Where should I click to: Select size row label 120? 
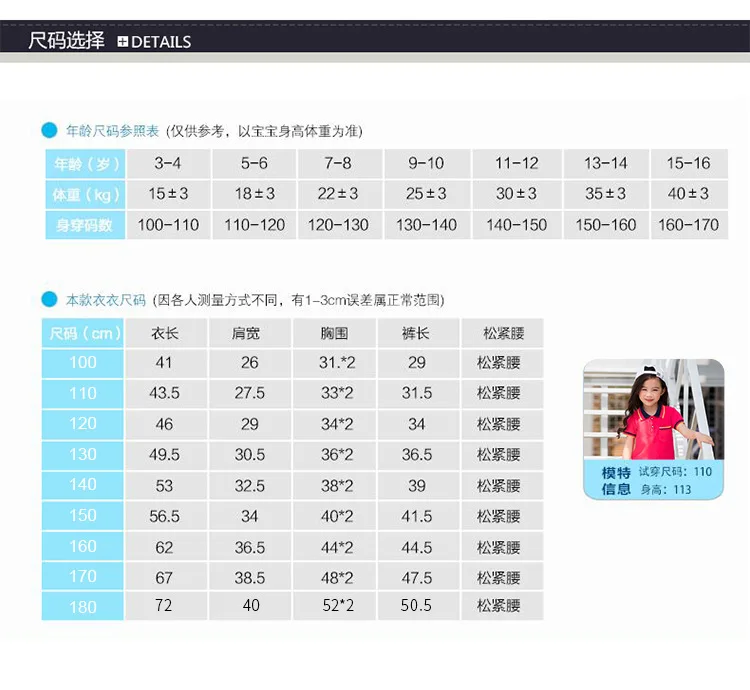tap(83, 425)
